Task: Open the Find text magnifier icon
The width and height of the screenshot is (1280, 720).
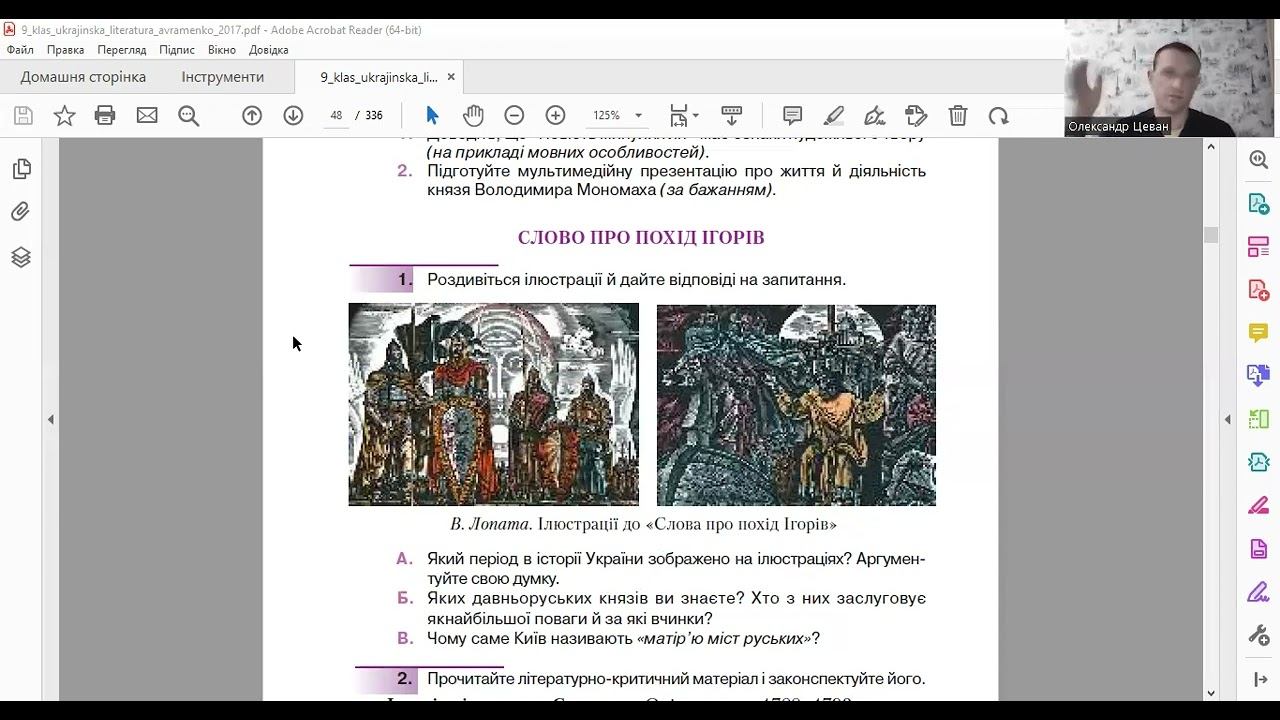Action: click(188, 115)
